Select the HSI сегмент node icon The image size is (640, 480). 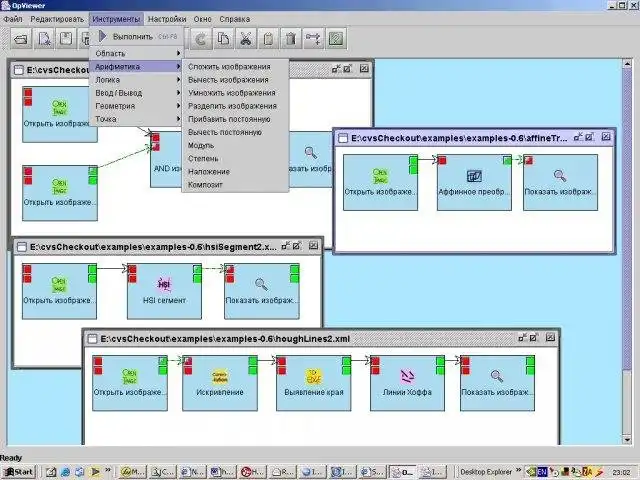pyautogui.click(x=164, y=284)
